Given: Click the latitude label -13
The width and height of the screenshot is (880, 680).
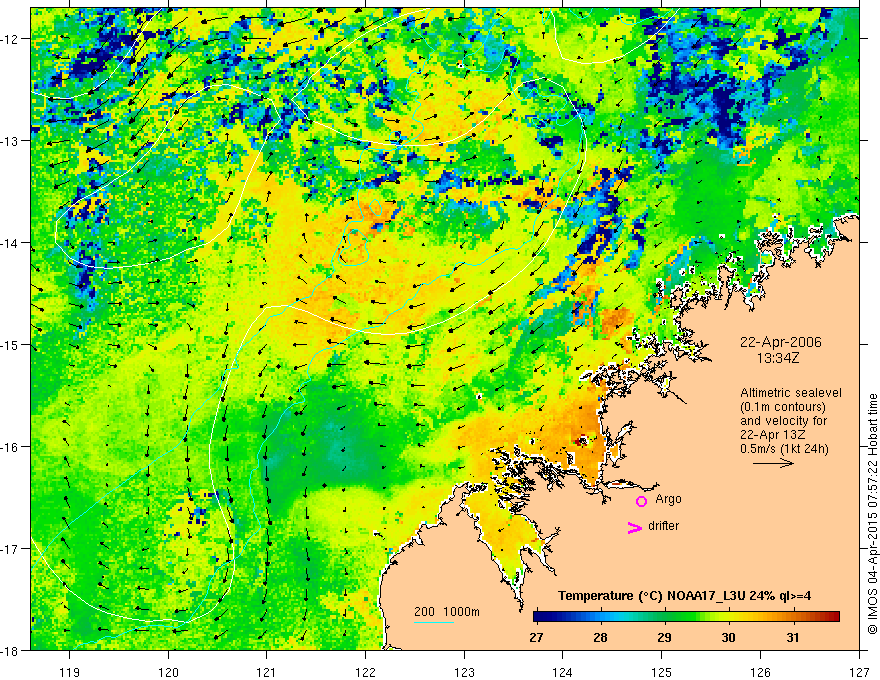Looking at the screenshot, I should pyautogui.click(x=10, y=141).
